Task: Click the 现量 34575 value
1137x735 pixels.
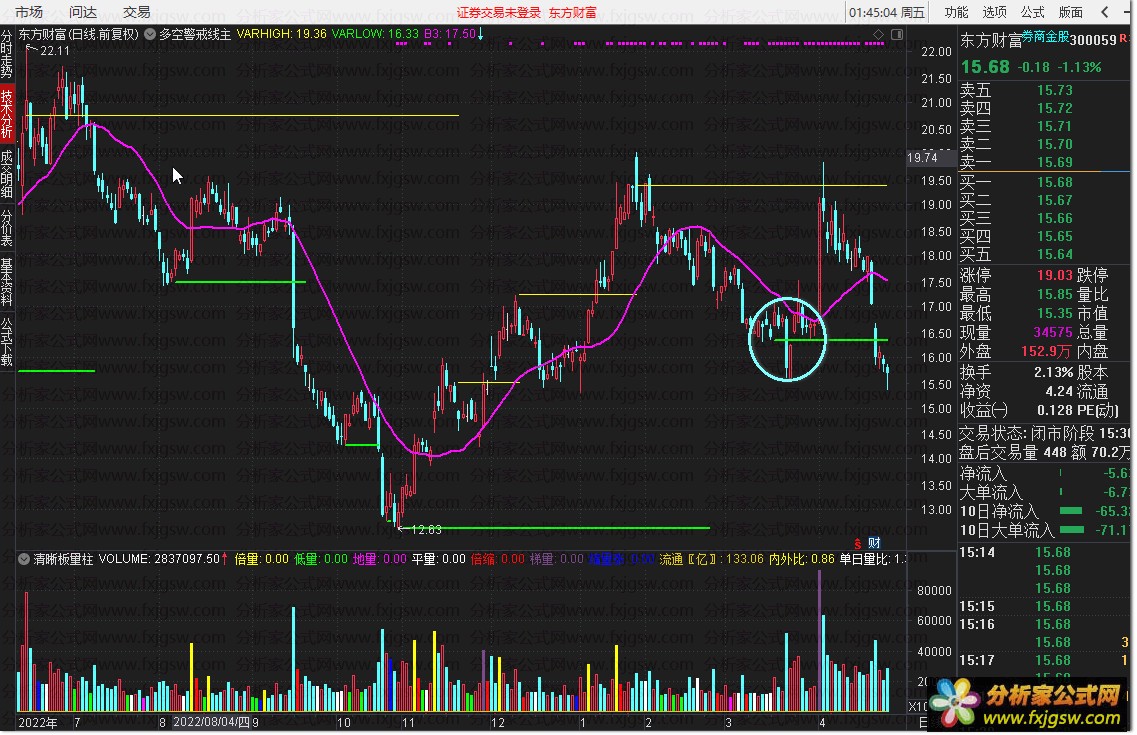Action: [x=1053, y=332]
